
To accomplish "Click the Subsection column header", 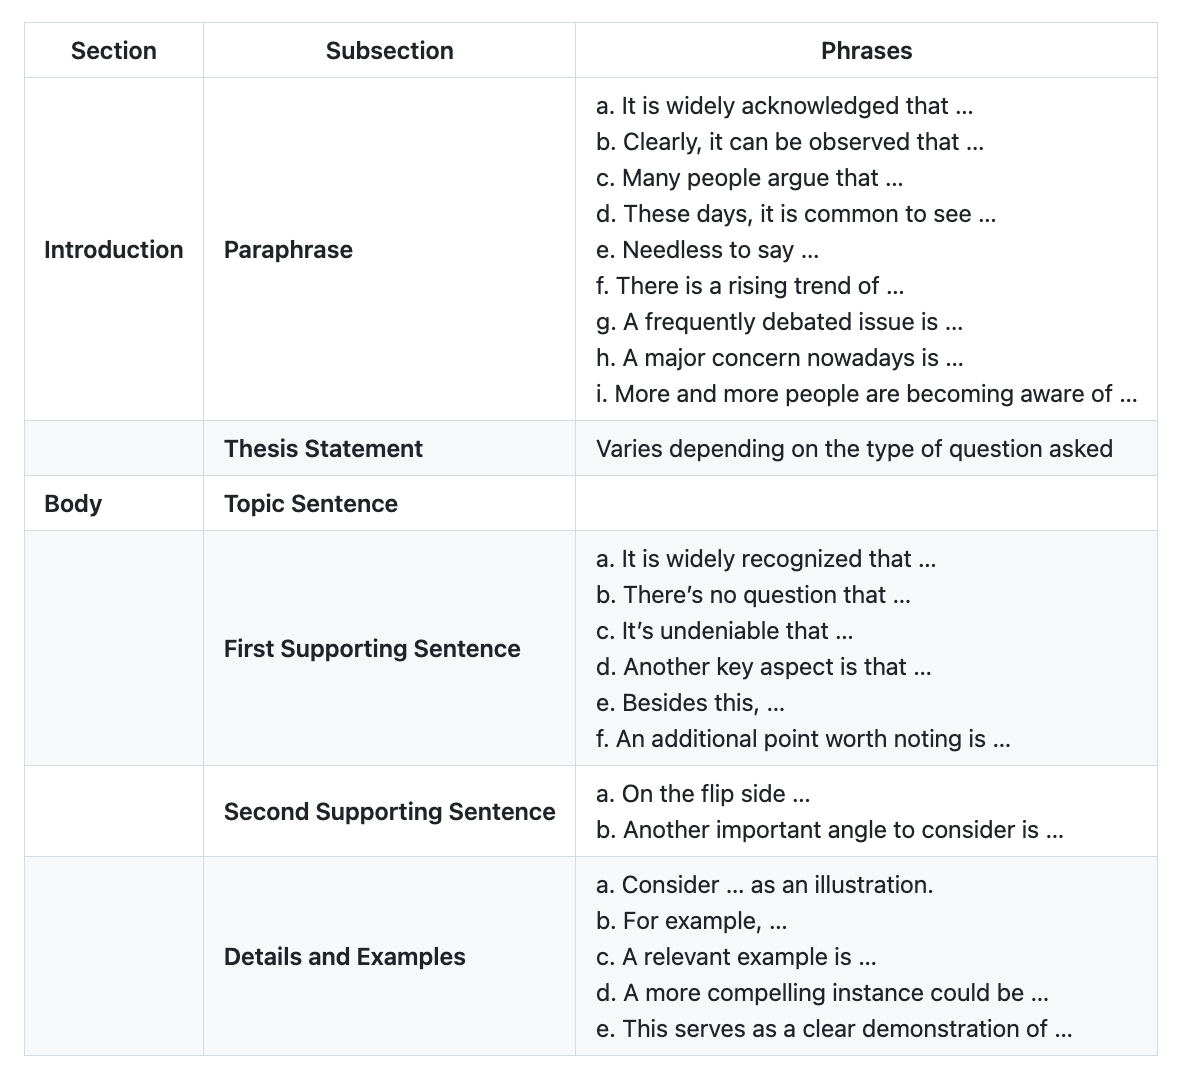I will [389, 51].
